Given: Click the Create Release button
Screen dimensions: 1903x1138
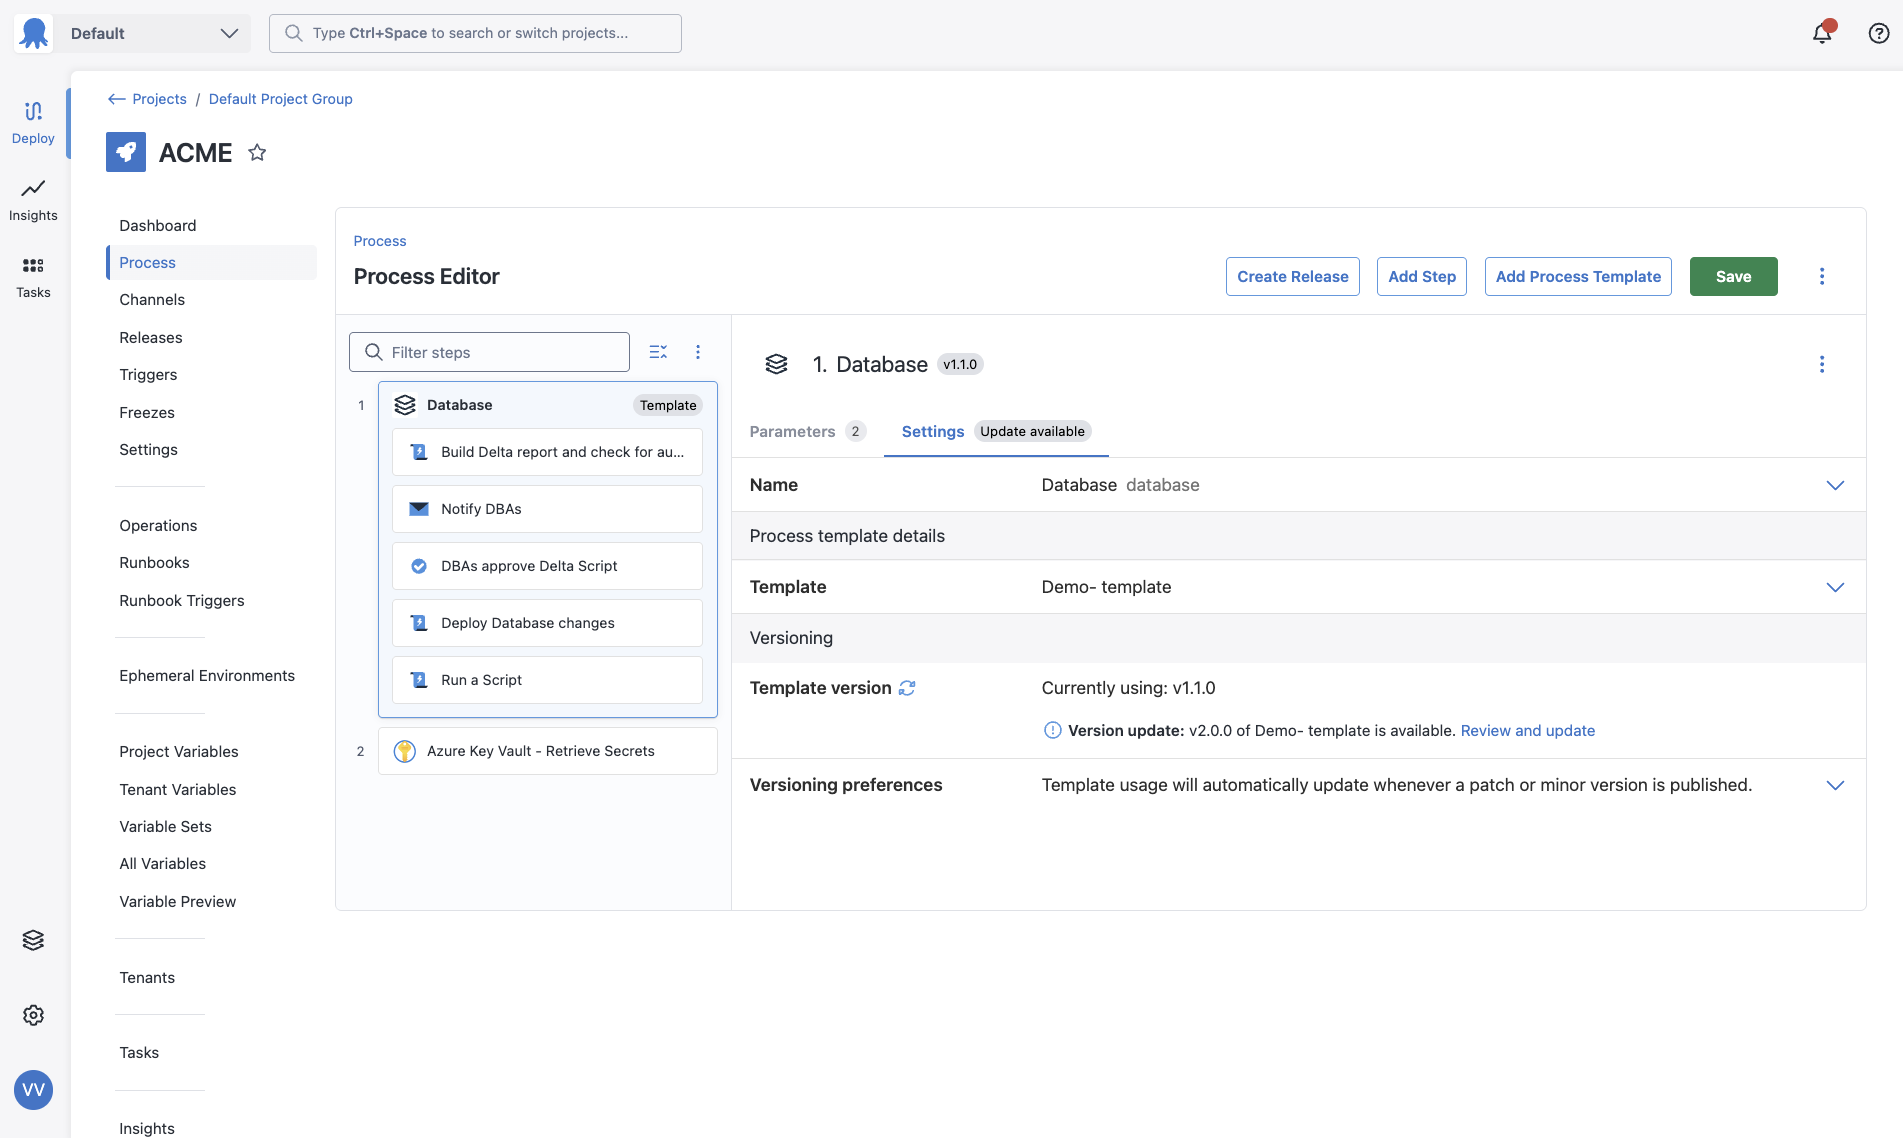Looking at the screenshot, I should (1292, 276).
